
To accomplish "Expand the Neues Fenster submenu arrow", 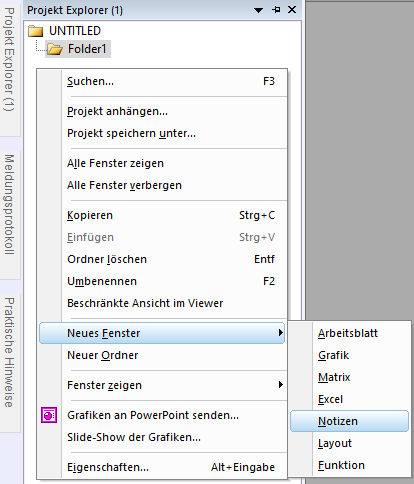I will (281, 333).
